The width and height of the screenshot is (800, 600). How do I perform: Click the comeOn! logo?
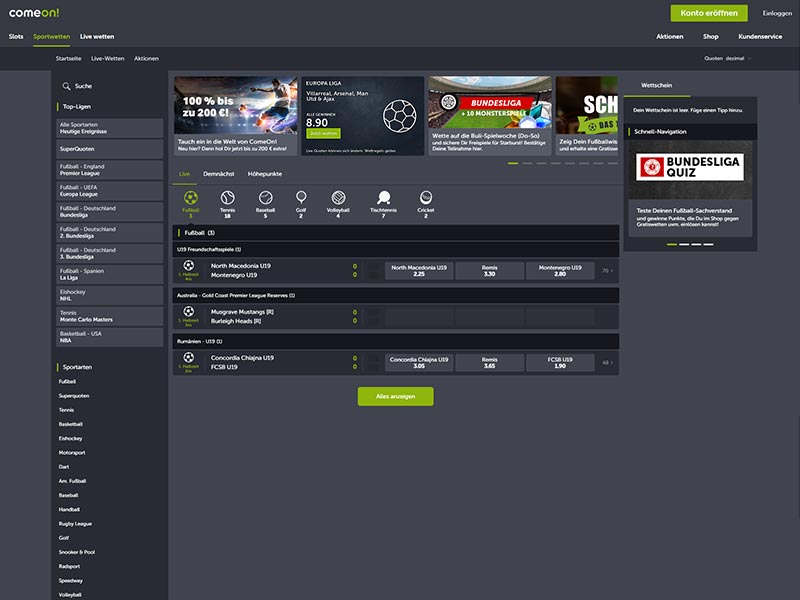click(36, 11)
